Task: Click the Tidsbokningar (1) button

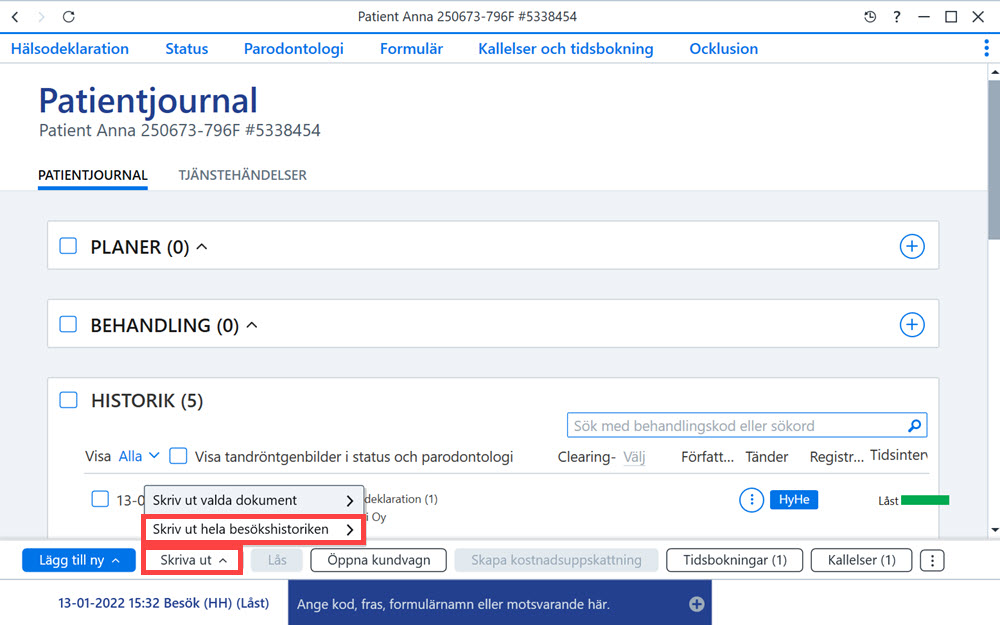Action: pyautogui.click(x=735, y=561)
